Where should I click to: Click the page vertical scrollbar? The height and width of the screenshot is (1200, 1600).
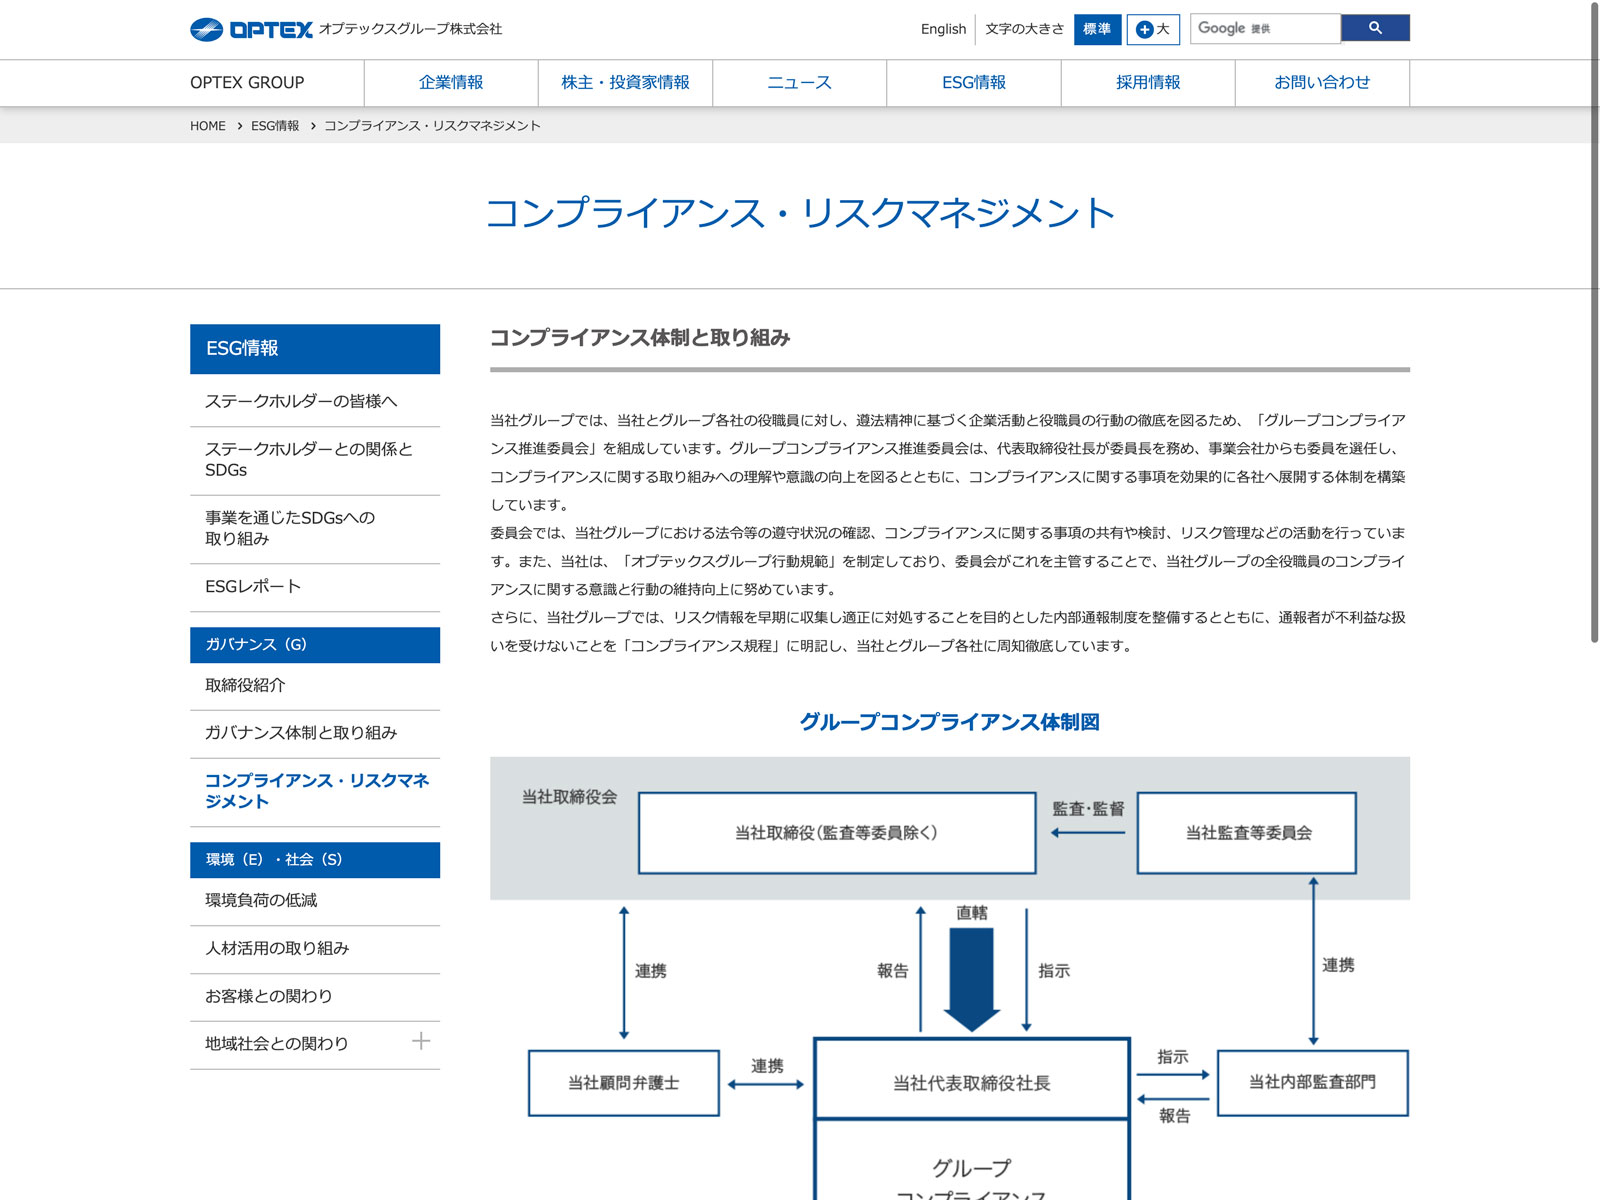(x=1594, y=320)
